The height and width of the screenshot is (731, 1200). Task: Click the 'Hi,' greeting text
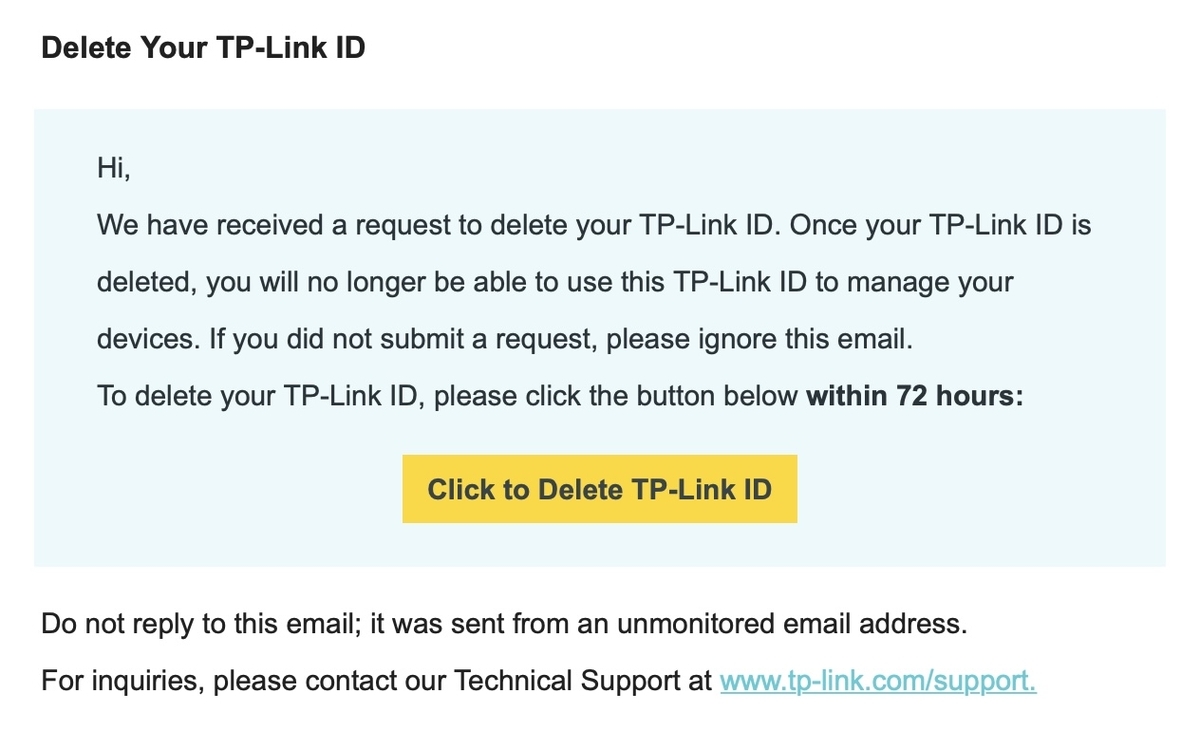tap(114, 168)
